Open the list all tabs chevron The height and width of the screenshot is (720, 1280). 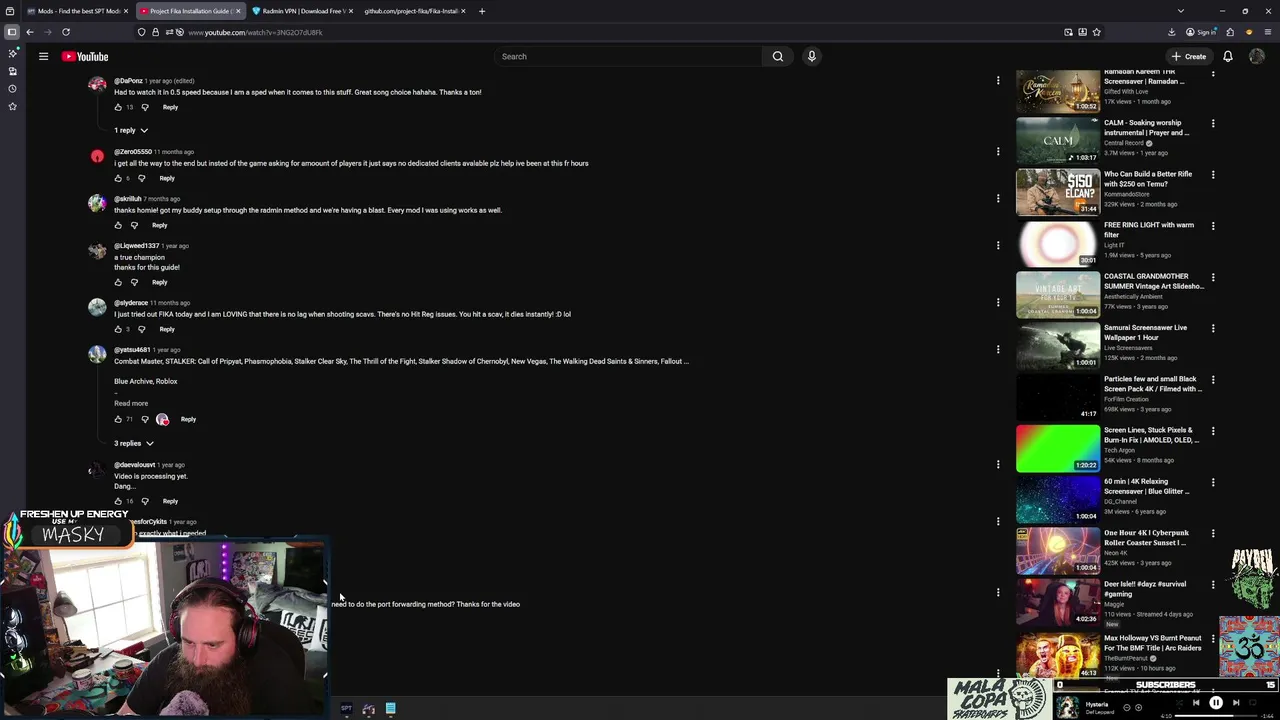click(x=1181, y=11)
